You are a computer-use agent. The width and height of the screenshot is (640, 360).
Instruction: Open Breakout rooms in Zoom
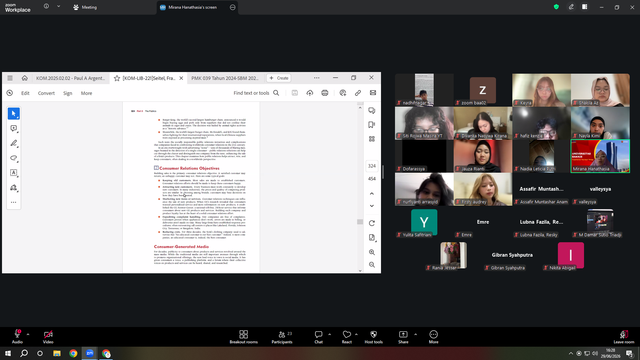click(x=244, y=337)
